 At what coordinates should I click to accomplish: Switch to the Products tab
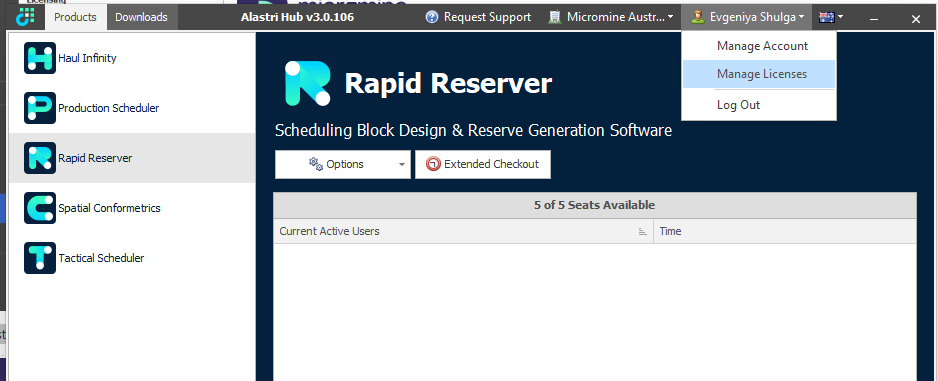click(x=75, y=17)
